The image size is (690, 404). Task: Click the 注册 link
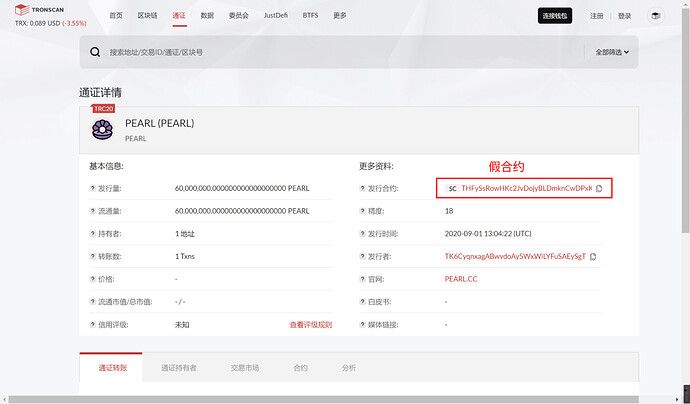pos(597,16)
